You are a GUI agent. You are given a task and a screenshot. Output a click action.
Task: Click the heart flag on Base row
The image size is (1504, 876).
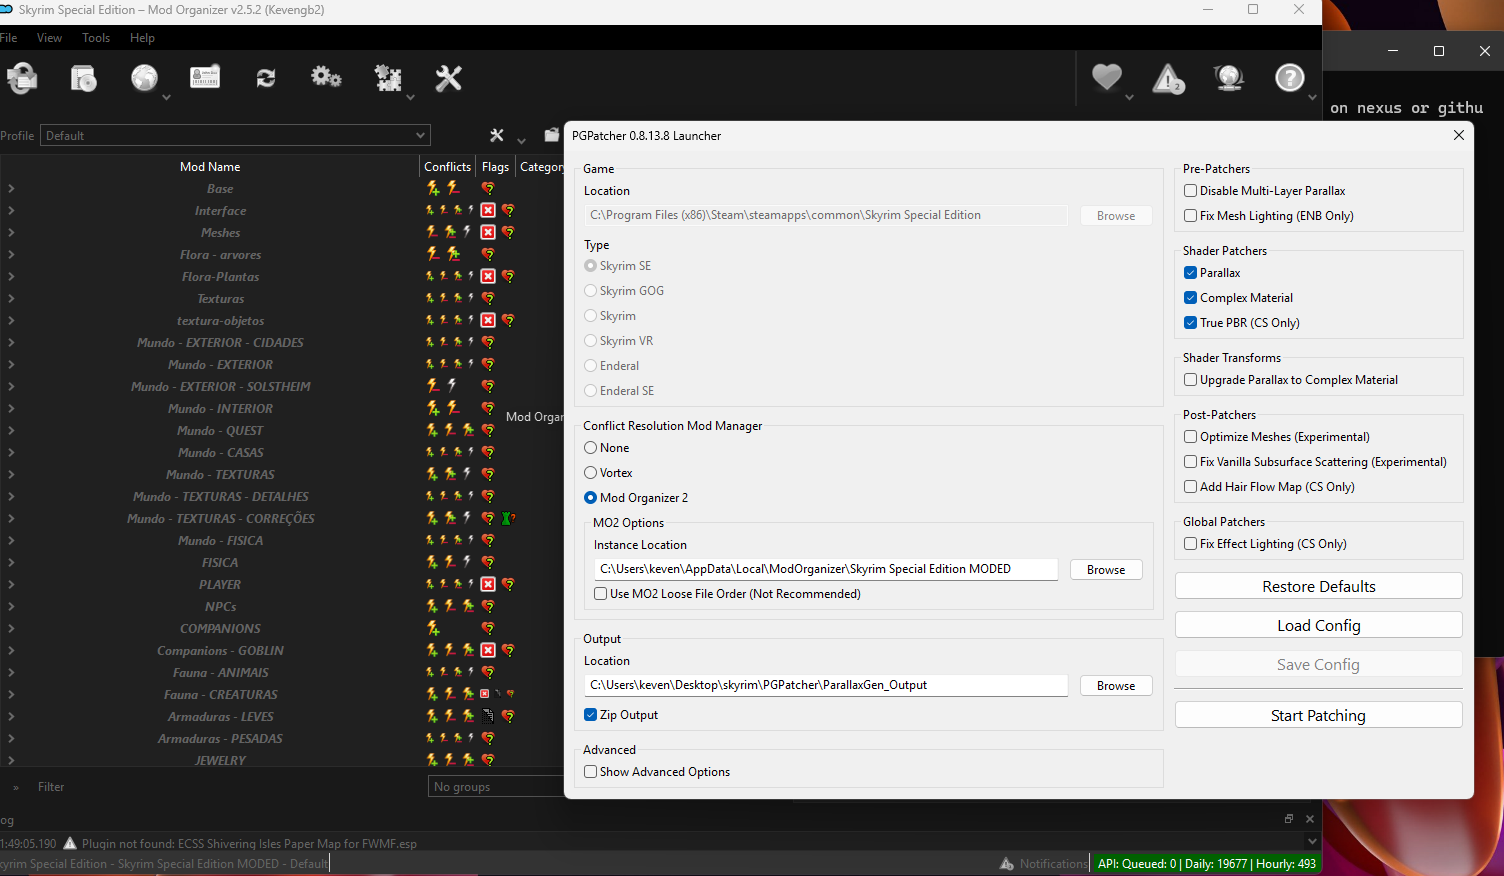click(488, 188)
